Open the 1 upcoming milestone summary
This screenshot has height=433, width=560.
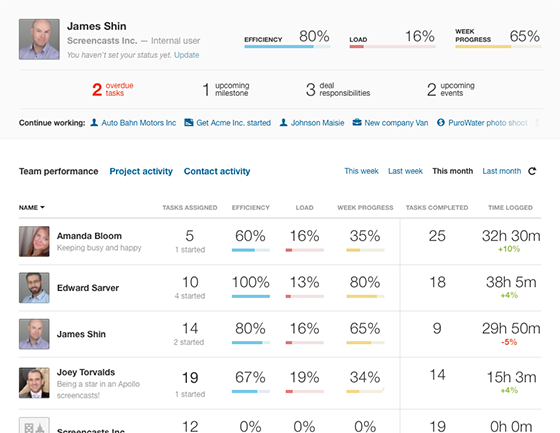(225, 89)
